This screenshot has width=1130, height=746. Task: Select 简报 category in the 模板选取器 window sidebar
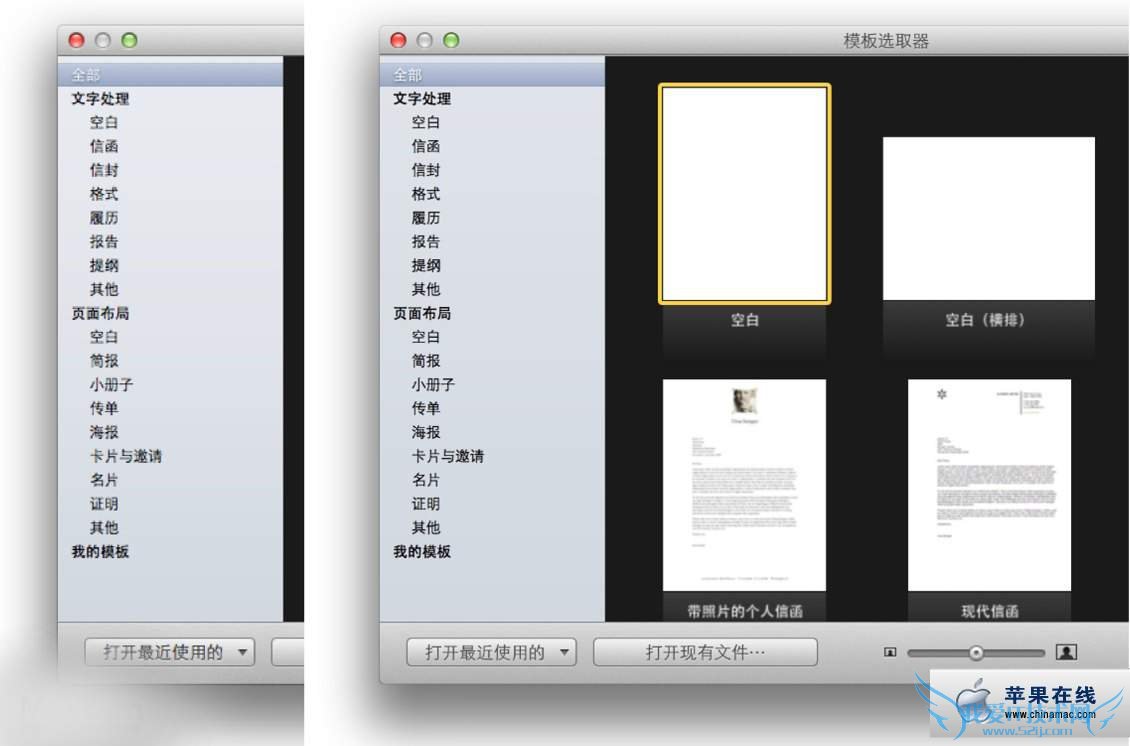[426, 361]
